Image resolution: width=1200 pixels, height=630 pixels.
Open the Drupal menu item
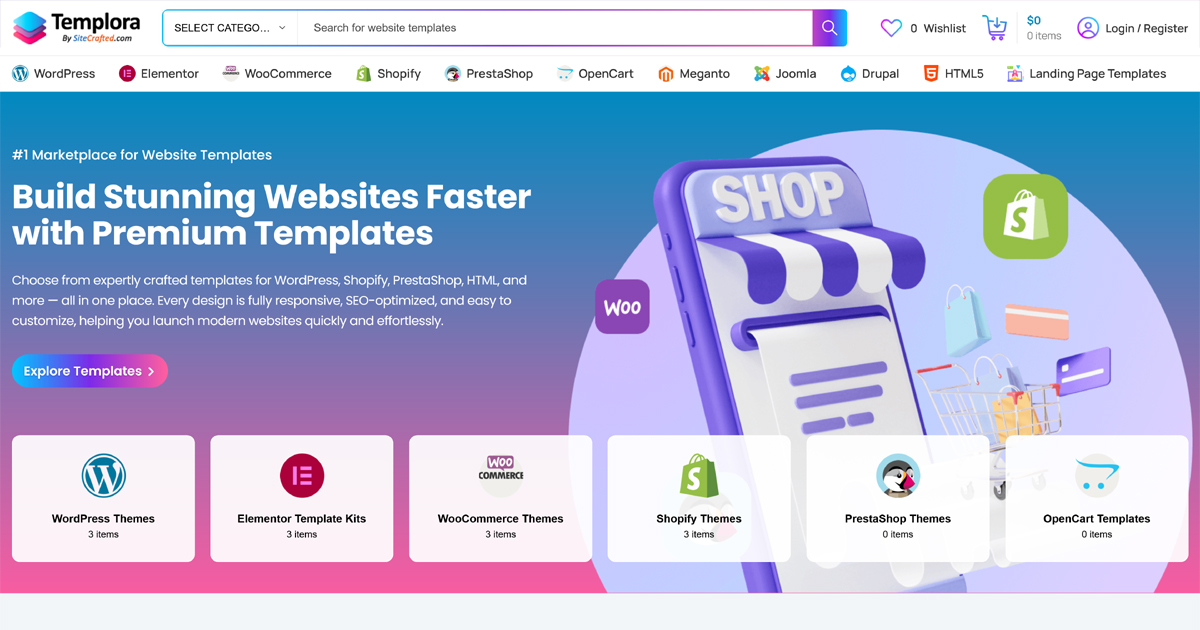tap(870, 73)
